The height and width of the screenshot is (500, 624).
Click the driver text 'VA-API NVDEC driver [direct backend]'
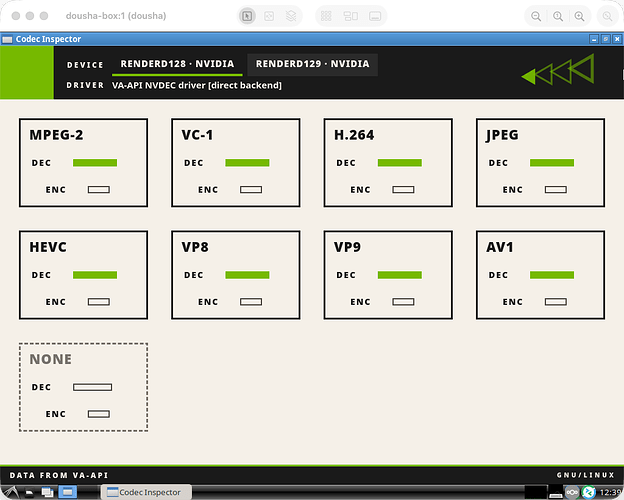point(197,85)
